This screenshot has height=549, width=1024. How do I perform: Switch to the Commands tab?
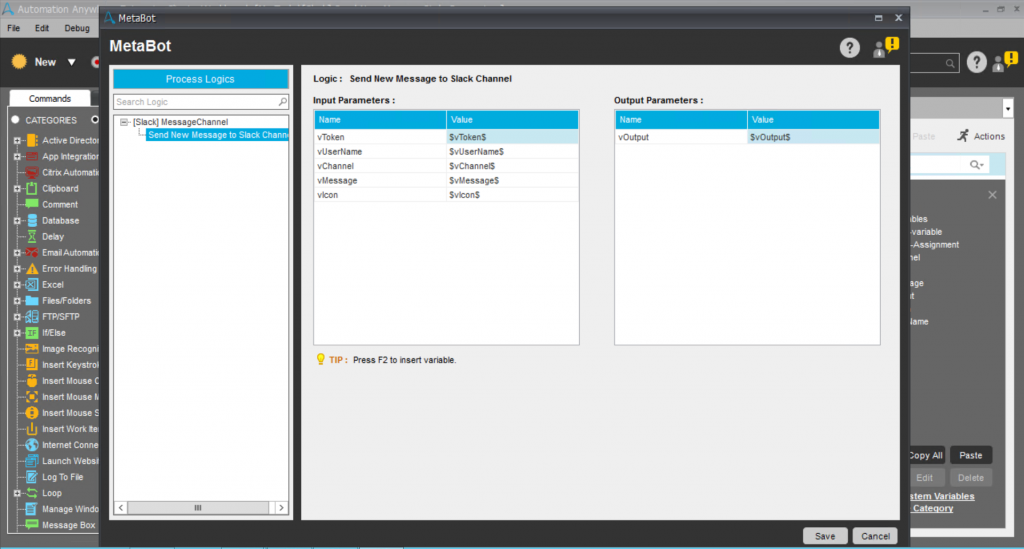[x=49, y=98]
